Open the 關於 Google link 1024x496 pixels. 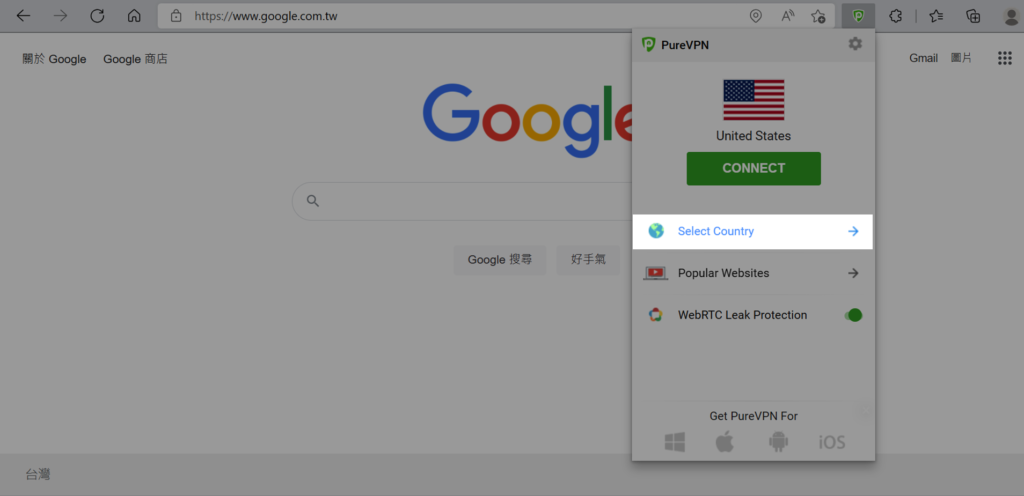(54, 59)
